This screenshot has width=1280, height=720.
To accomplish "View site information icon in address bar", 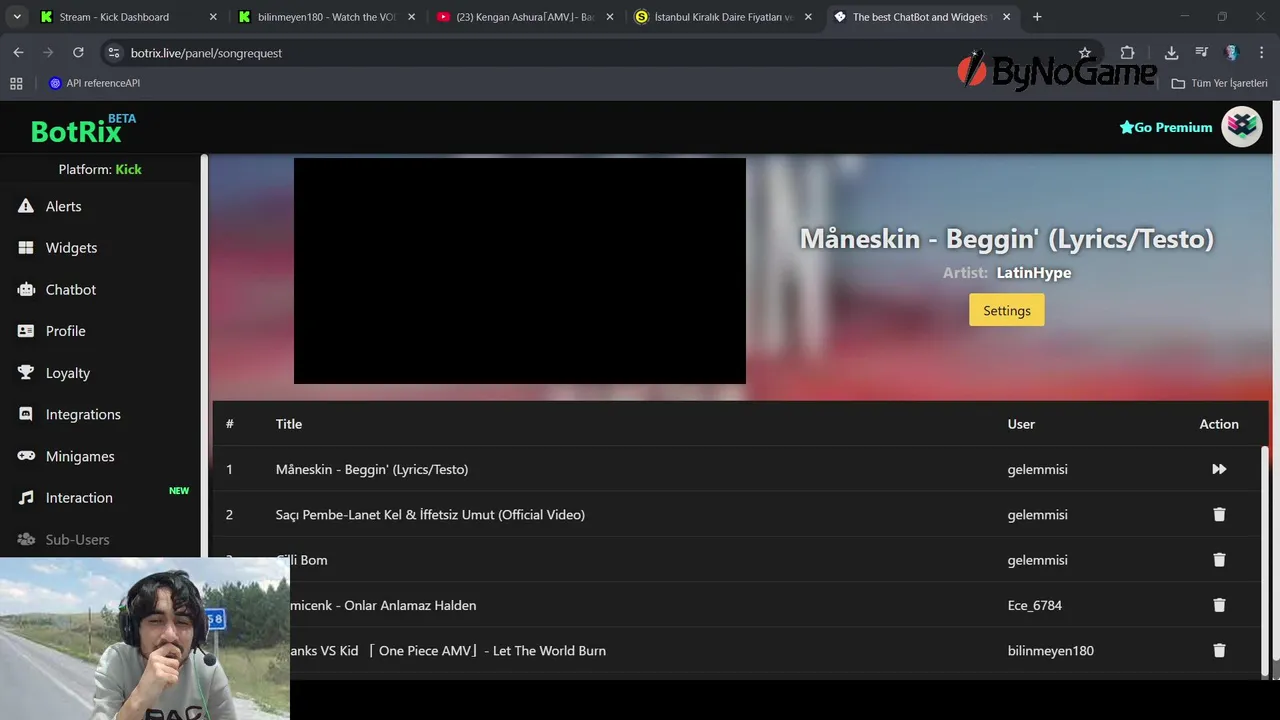I will click(x=113, y=53).
